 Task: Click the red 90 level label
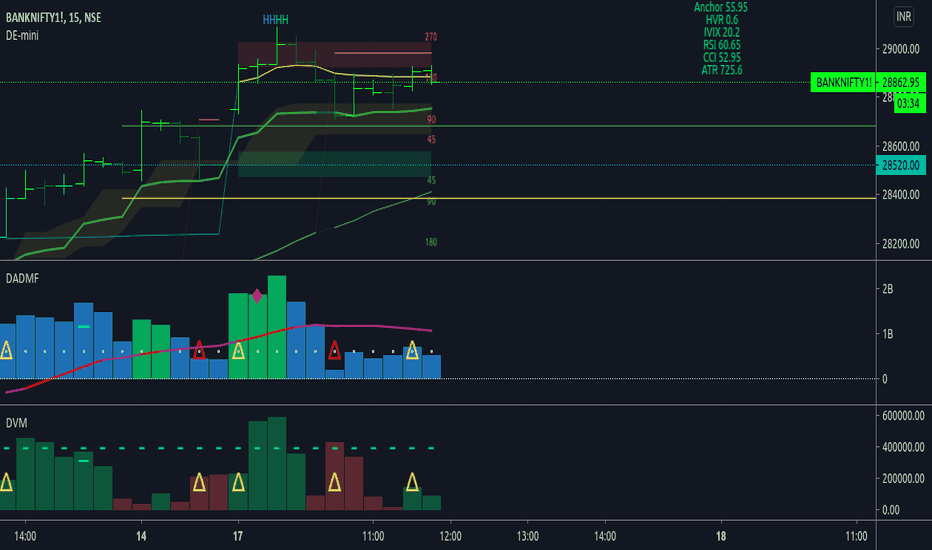(x=432, y=120)
